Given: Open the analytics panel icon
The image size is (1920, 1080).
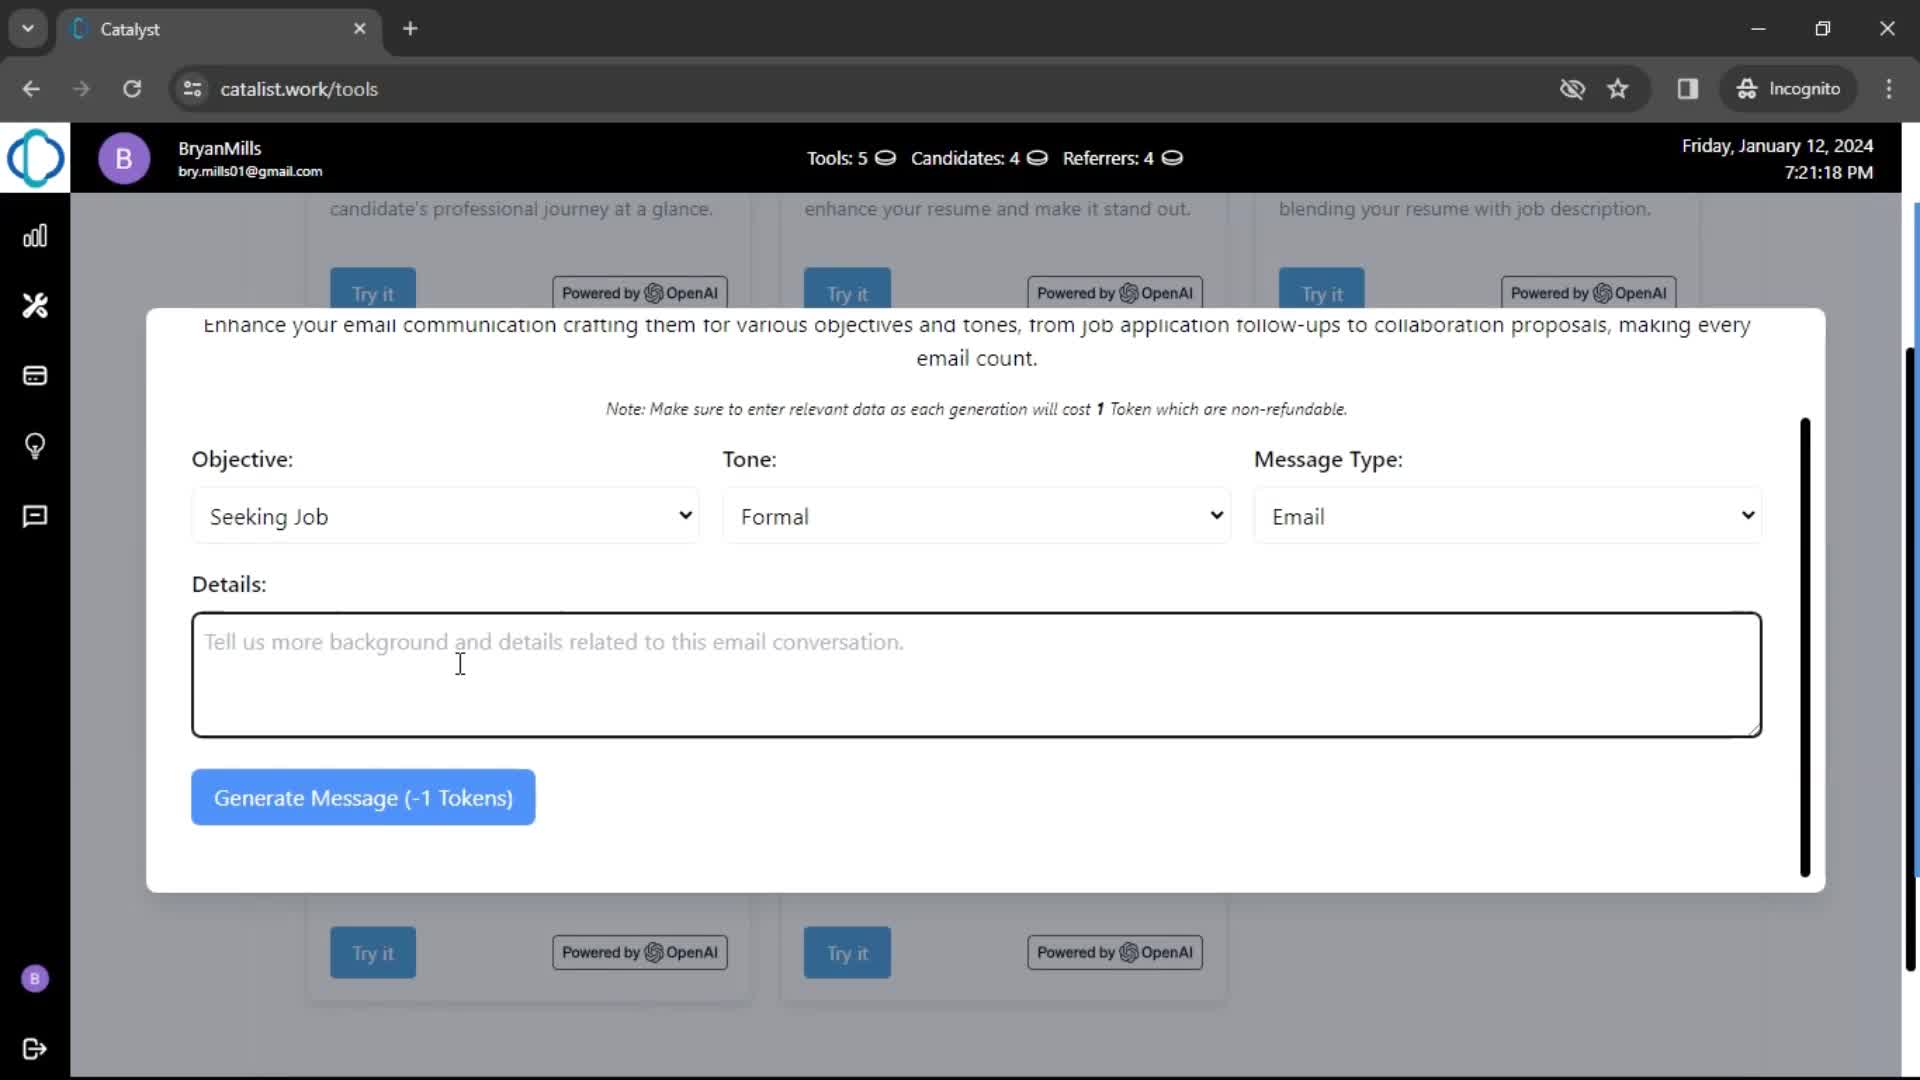Looking at the screenshot, I should pos(36,235).
